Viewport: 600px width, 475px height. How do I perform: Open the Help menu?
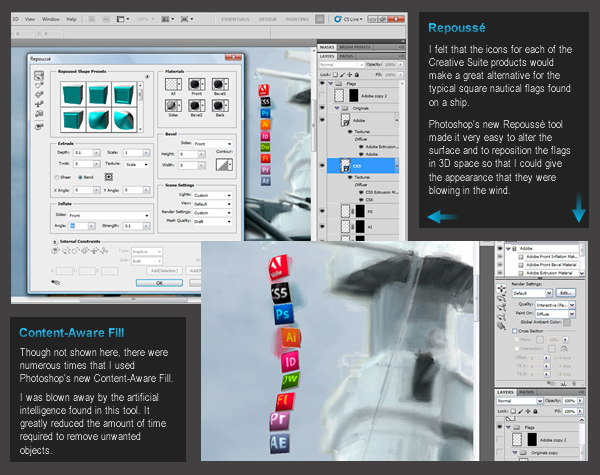(x=71, y=19)
